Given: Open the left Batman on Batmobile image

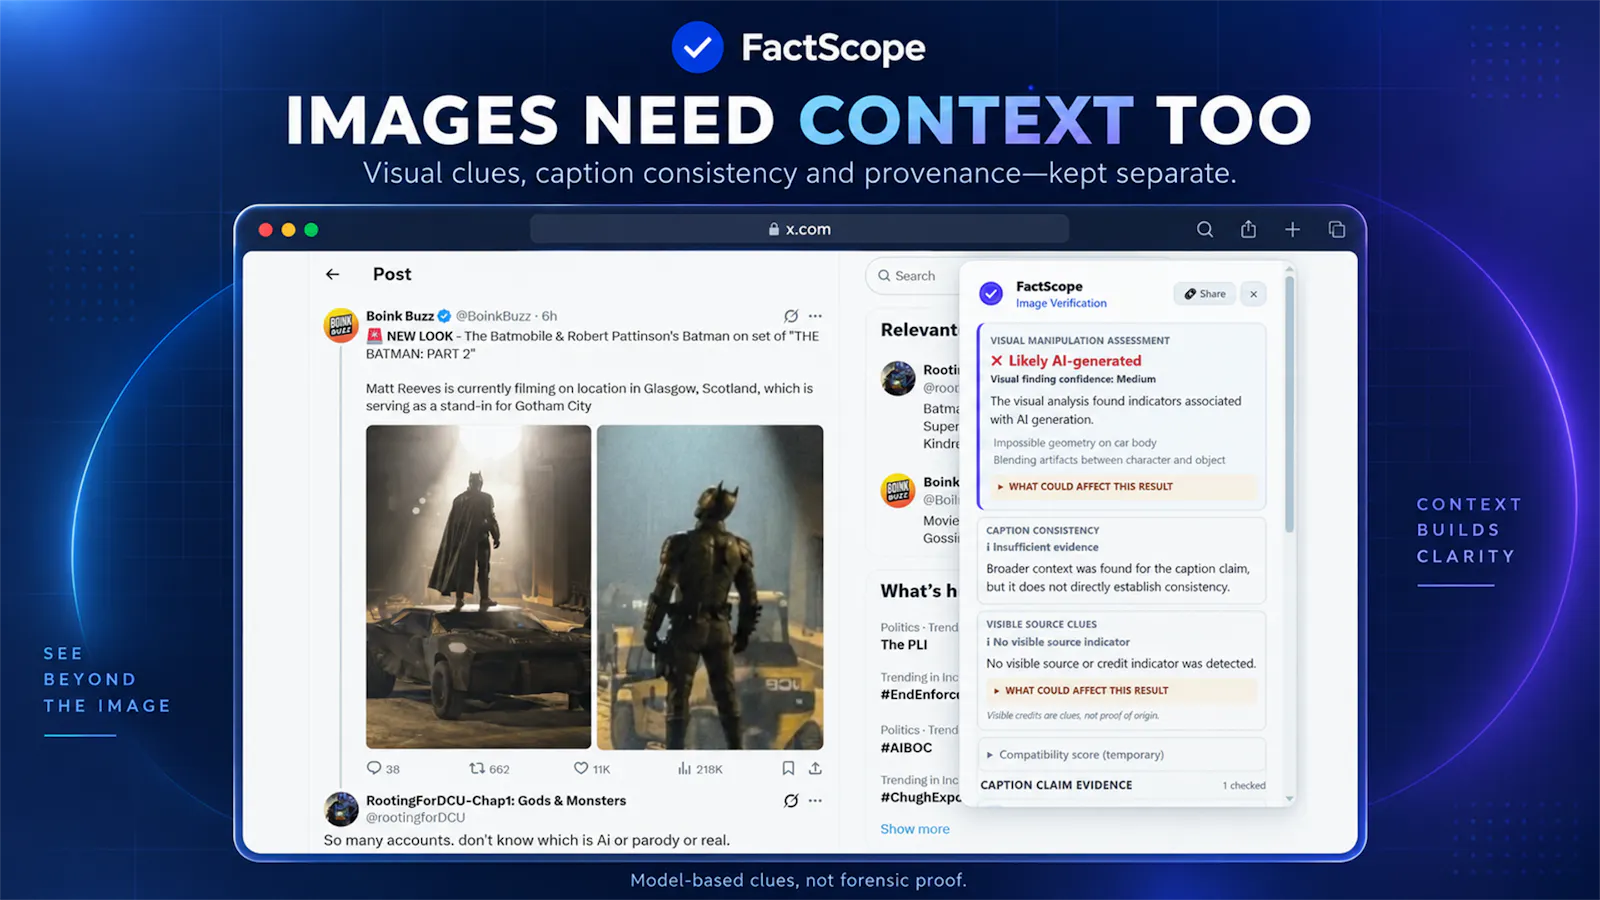Looking at the screenshot, I should click(x=479, y=587).
